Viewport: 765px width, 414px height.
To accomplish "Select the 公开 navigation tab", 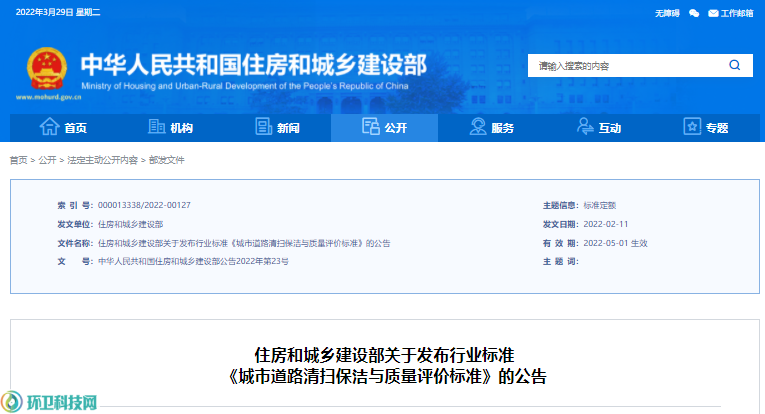I will click(384, 128).
